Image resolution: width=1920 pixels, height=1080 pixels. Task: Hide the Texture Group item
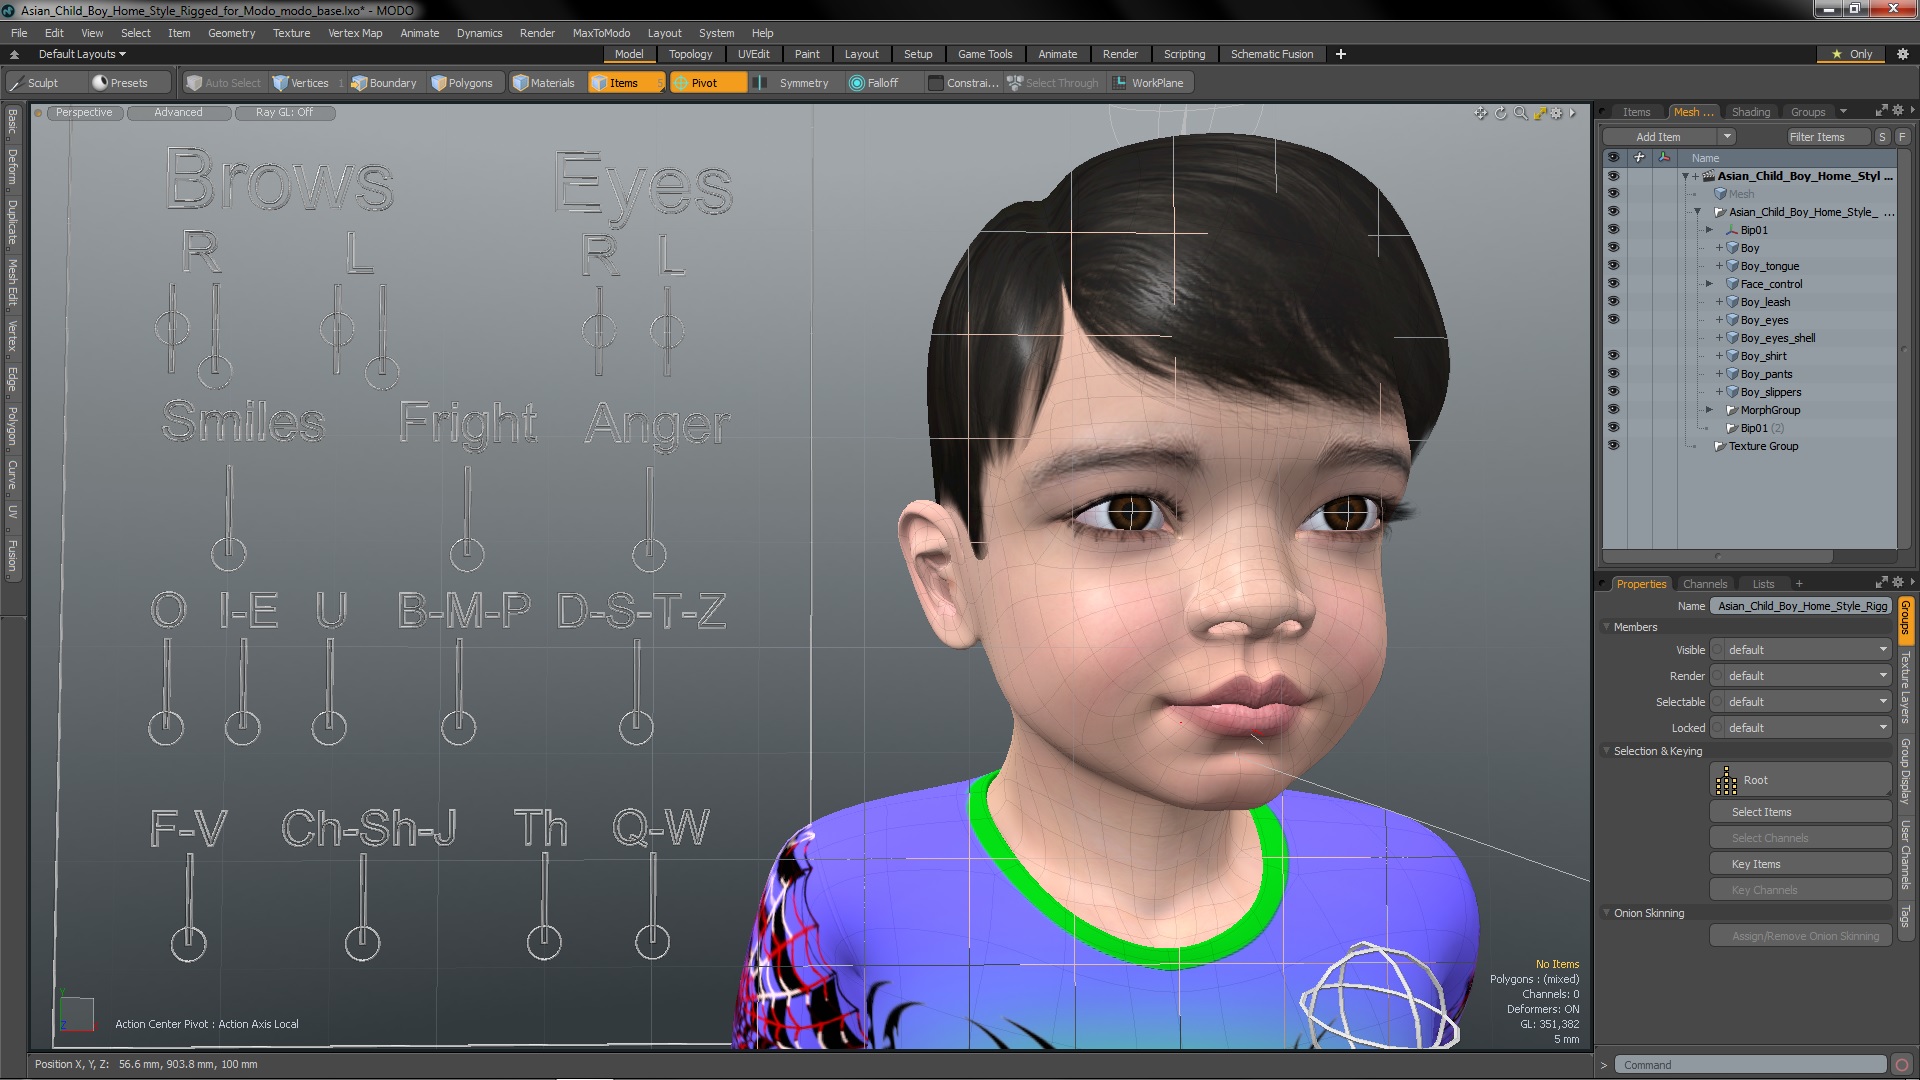click(1613, 446)
